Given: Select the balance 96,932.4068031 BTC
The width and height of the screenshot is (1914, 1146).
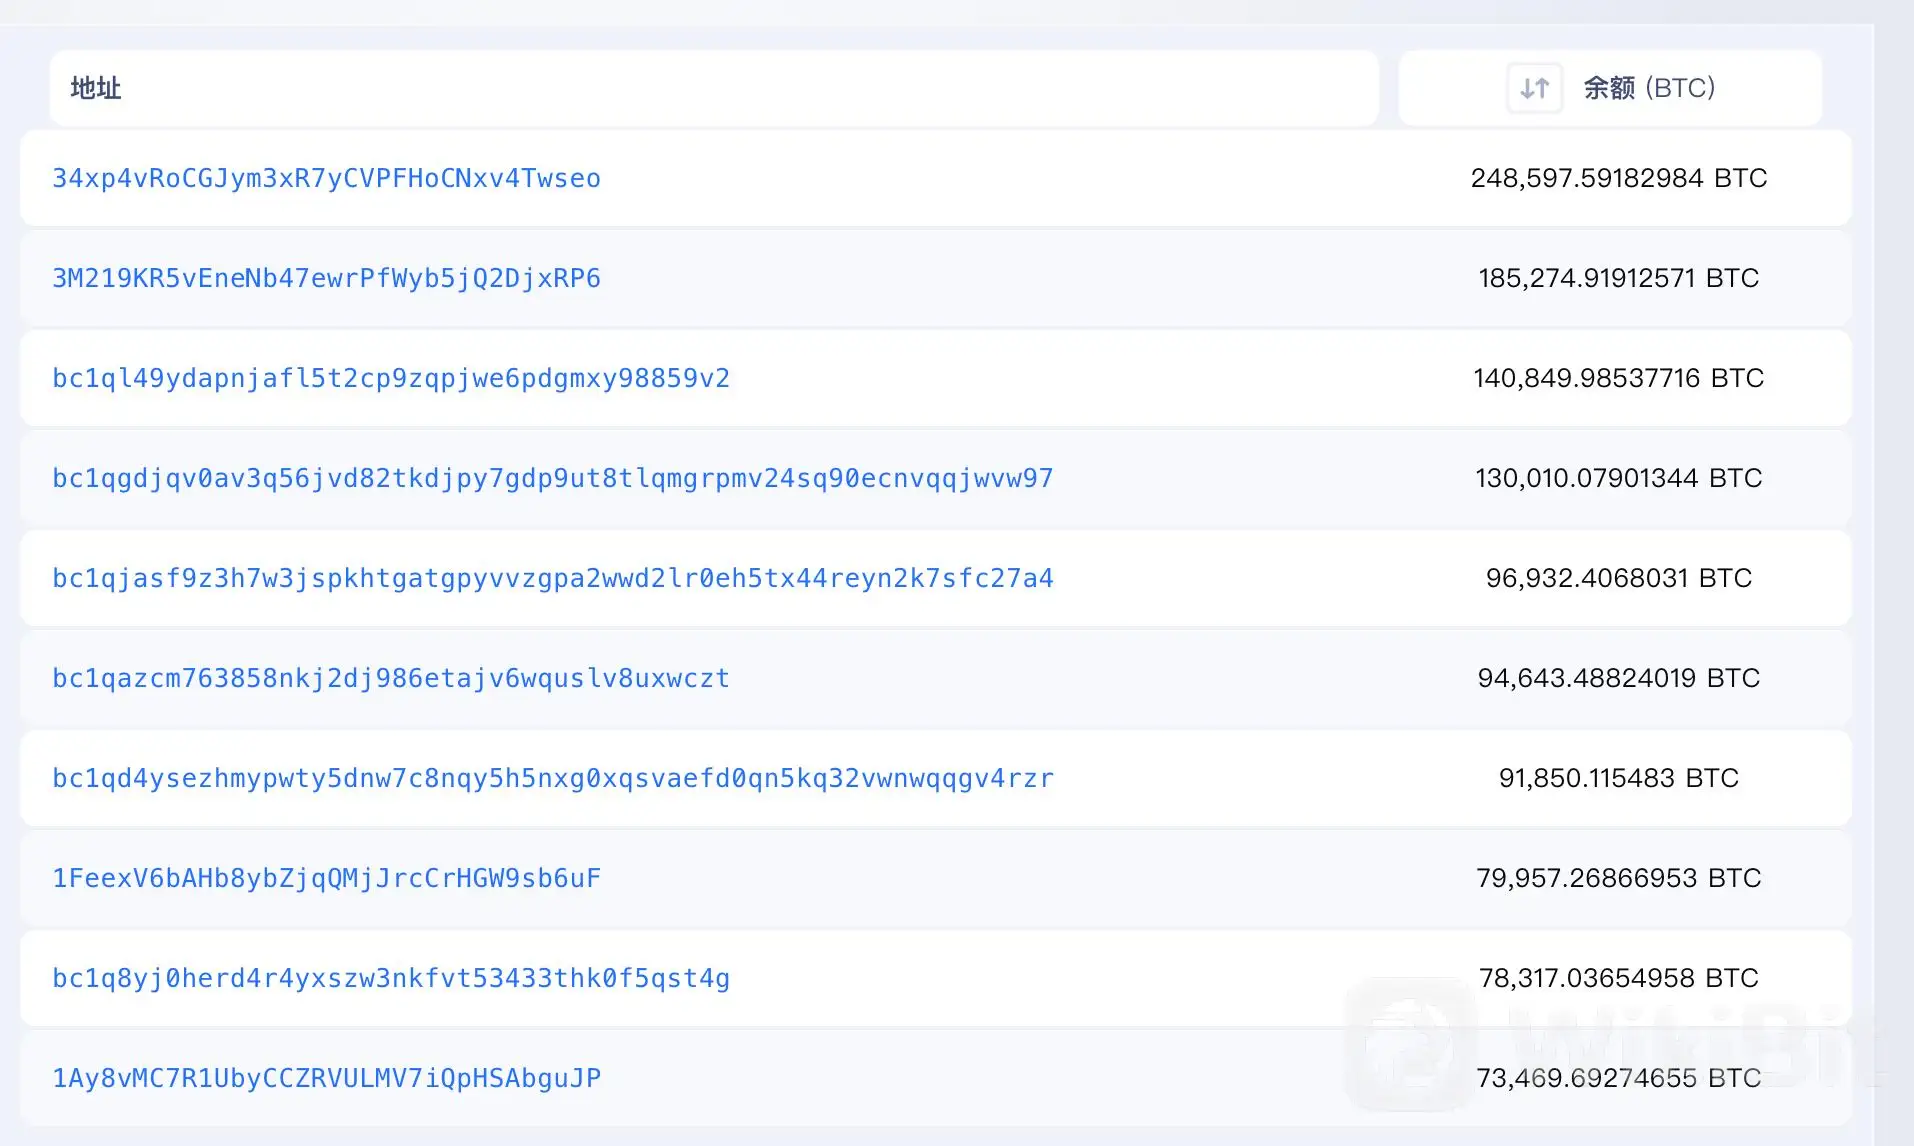Looking at the screenshot, I should click(x=1619, y=578).
